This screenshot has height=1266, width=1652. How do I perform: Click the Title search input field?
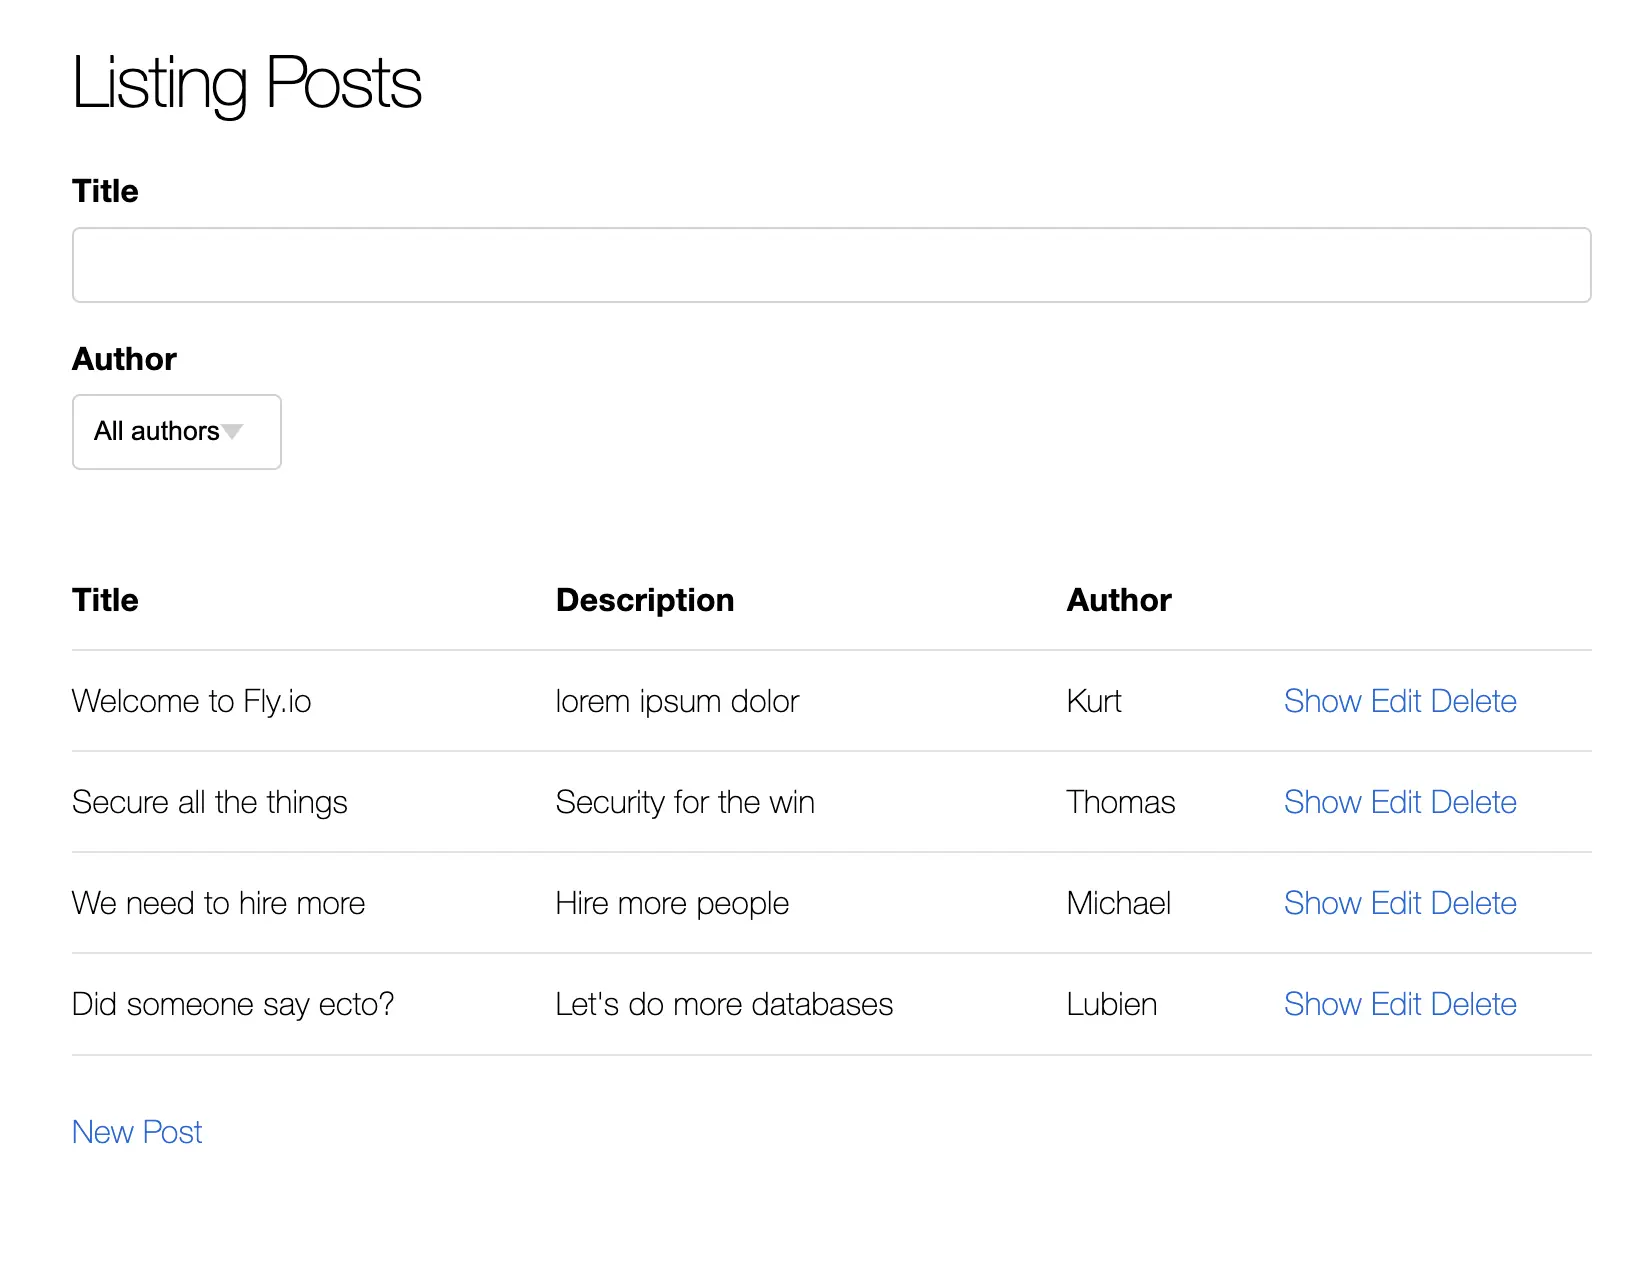point(830,265)
